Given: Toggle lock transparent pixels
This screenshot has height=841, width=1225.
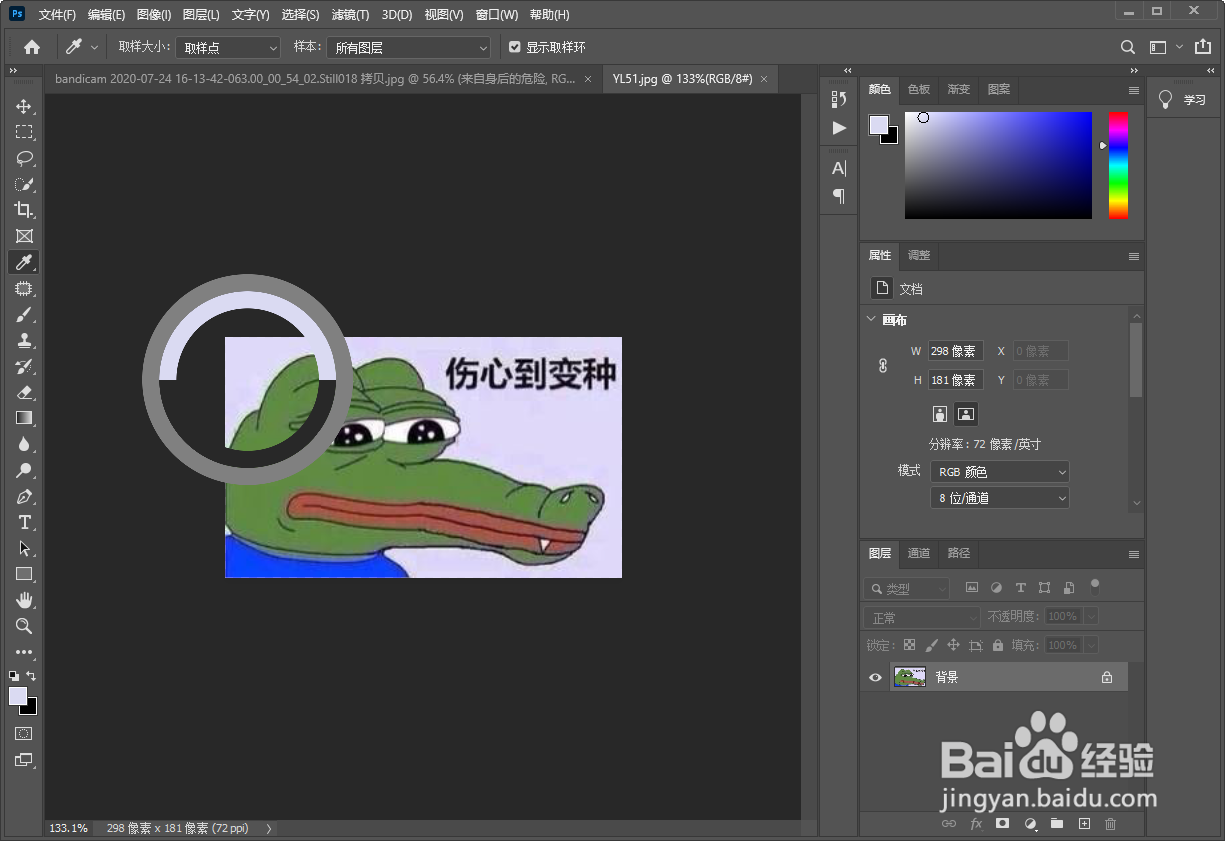Looking at the screenshot, I should (909, 645).
